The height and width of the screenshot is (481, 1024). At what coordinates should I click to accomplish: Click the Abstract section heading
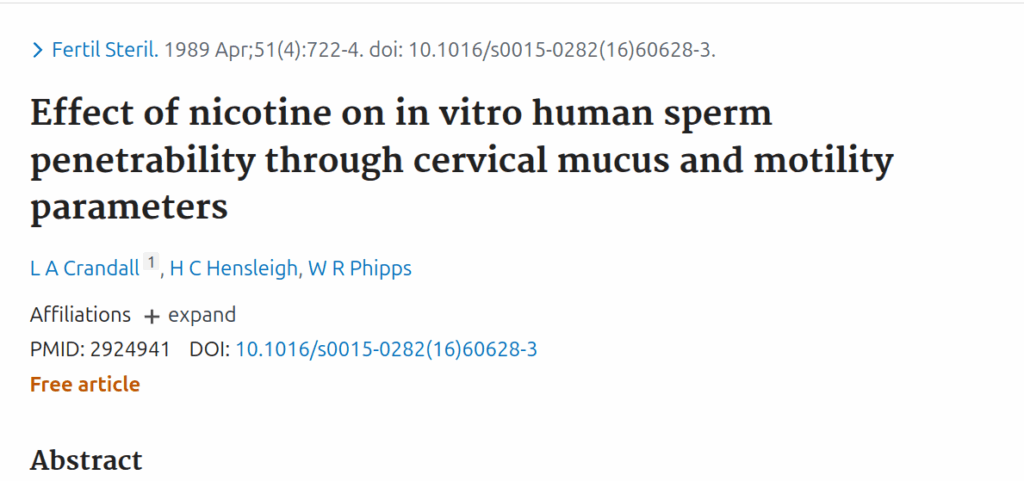coord(86,460)
